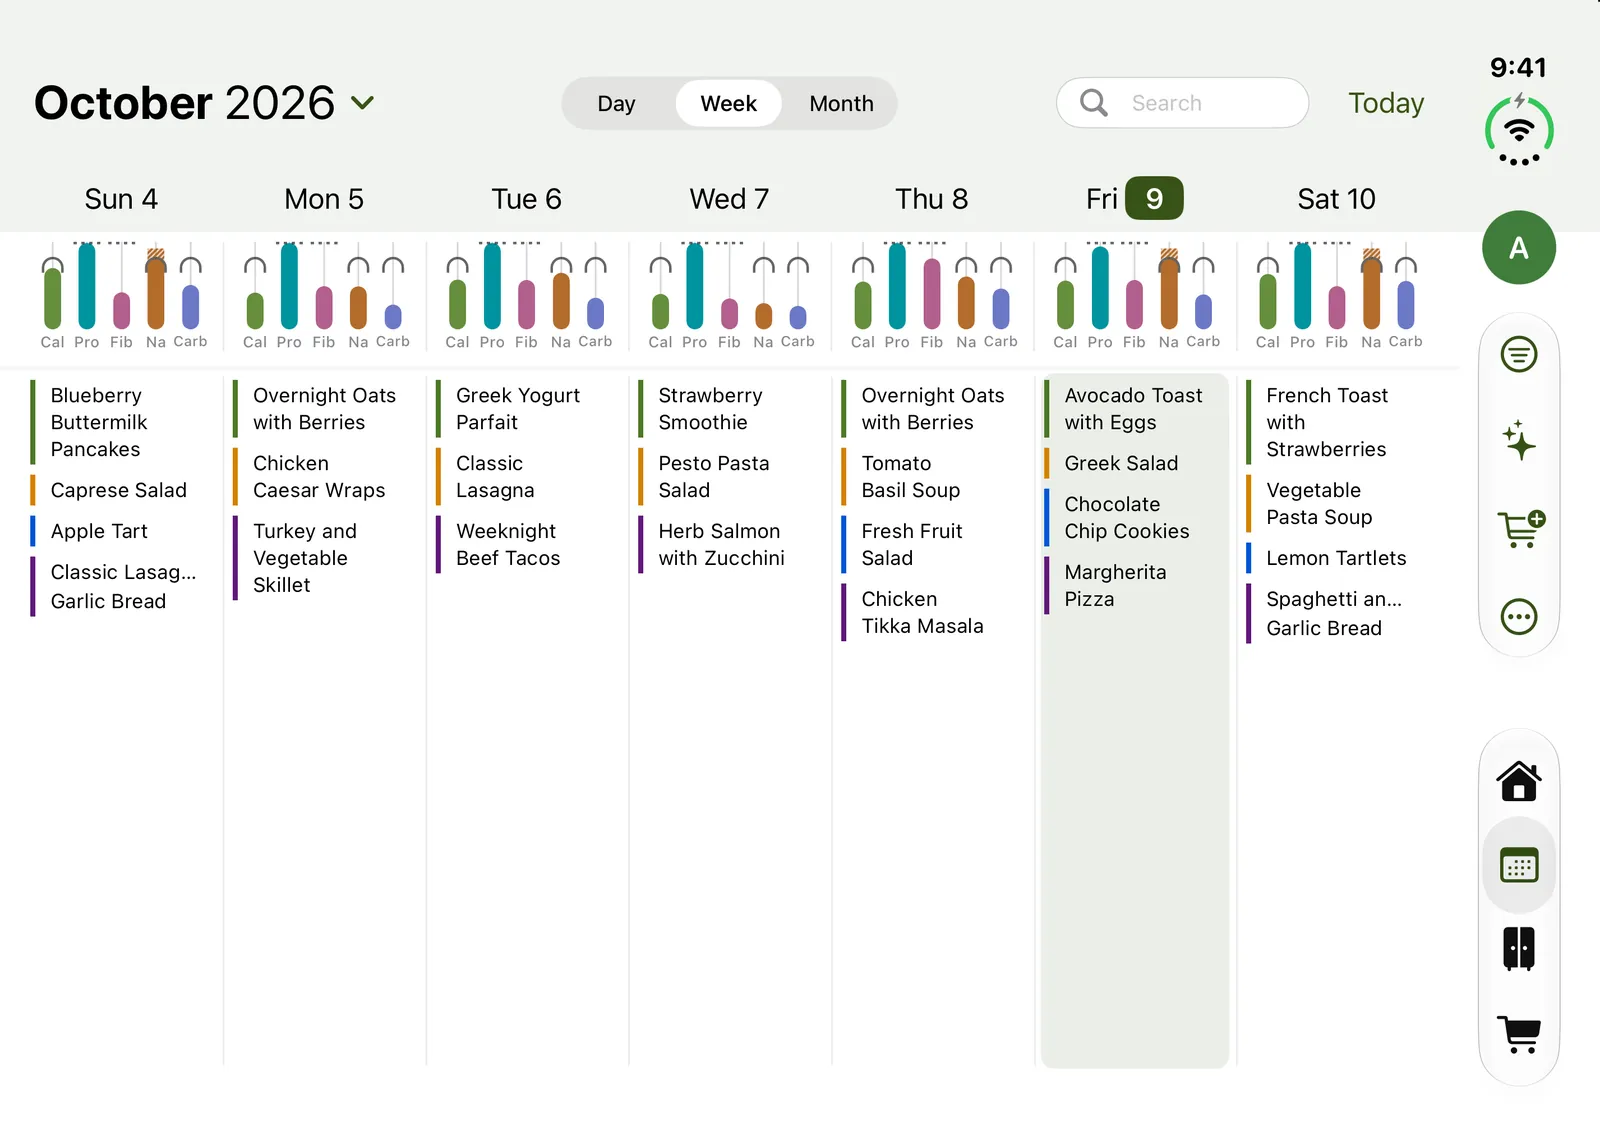Image resolution: width=1600 pixels, height=1126 pixels.
Task: Open the pantry fridge icon
Action: click(1518, 948)
